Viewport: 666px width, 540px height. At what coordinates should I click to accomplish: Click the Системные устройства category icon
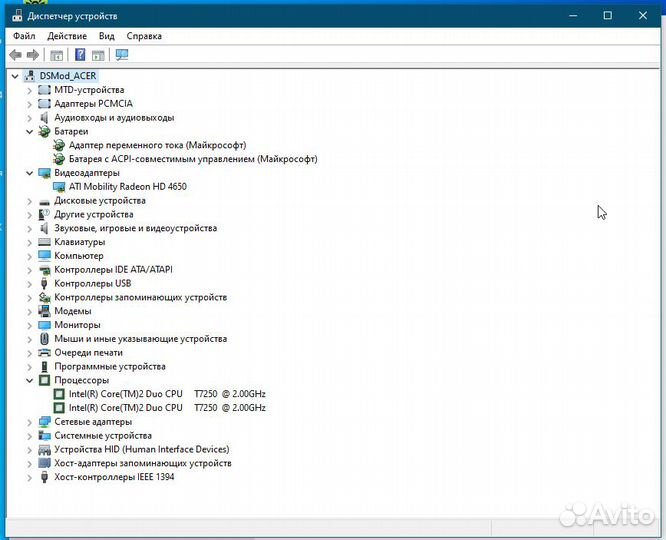pyautogui.click(x=44, y=435)
